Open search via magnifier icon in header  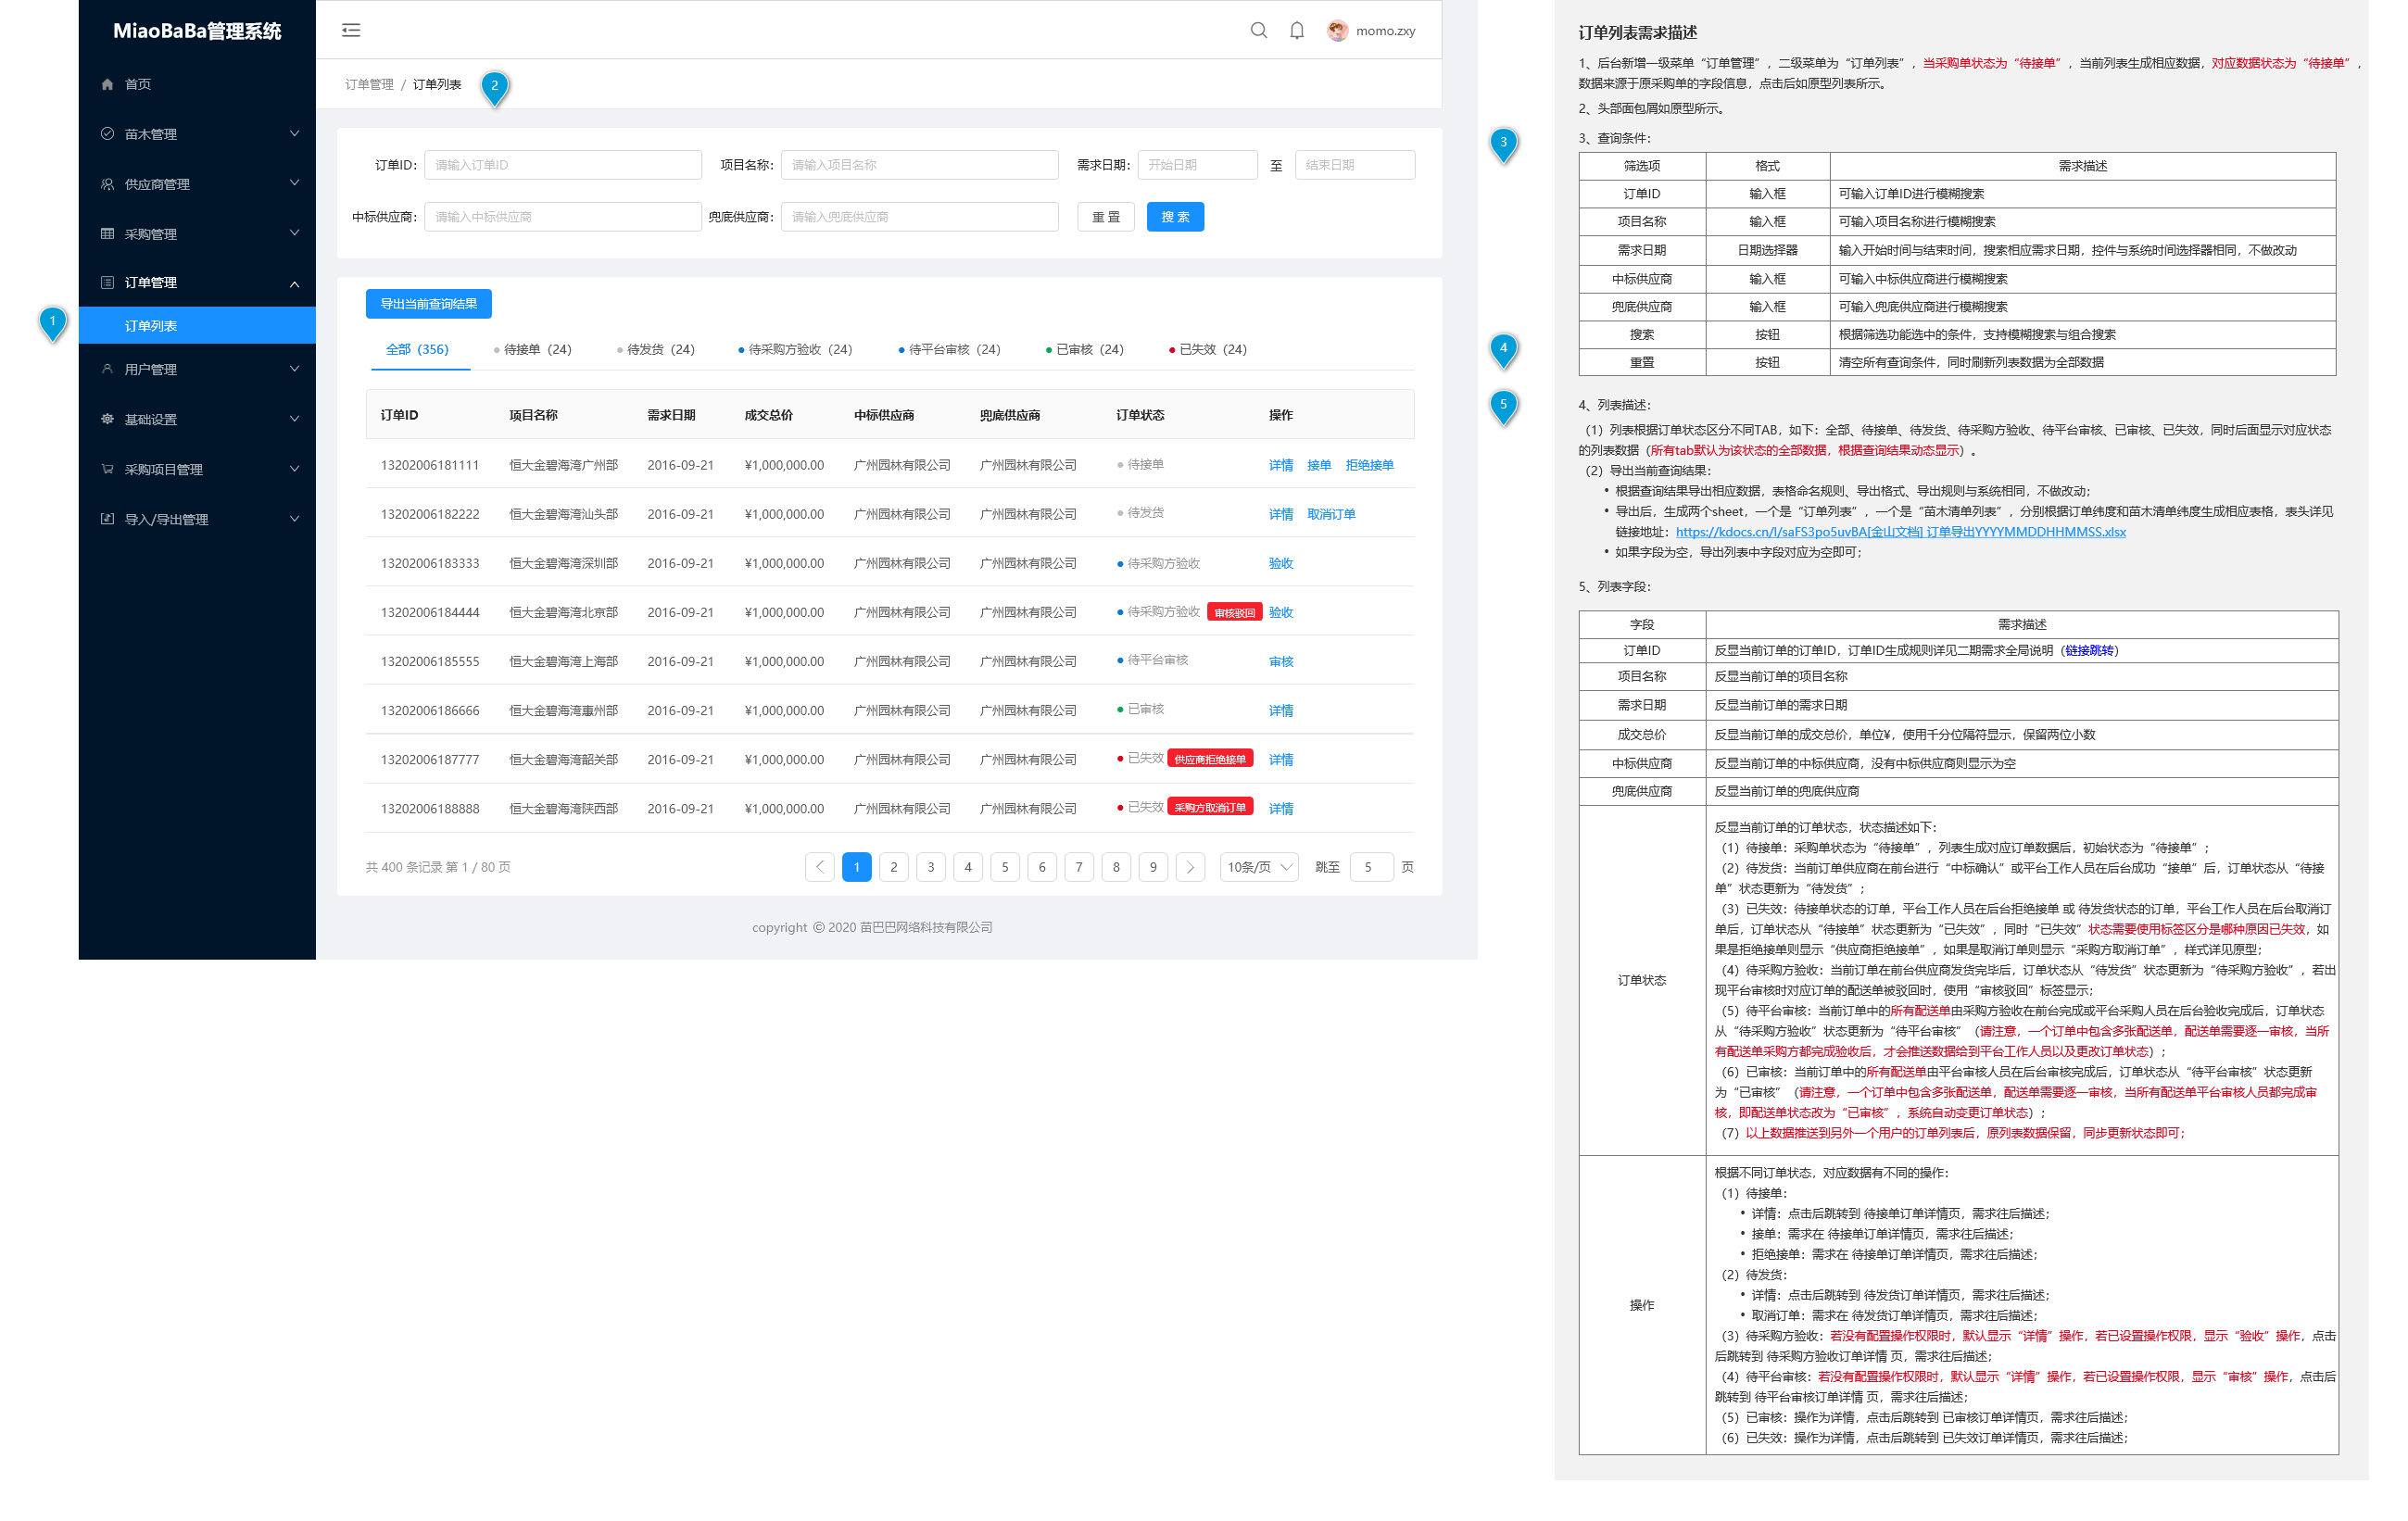(1259, 30)
